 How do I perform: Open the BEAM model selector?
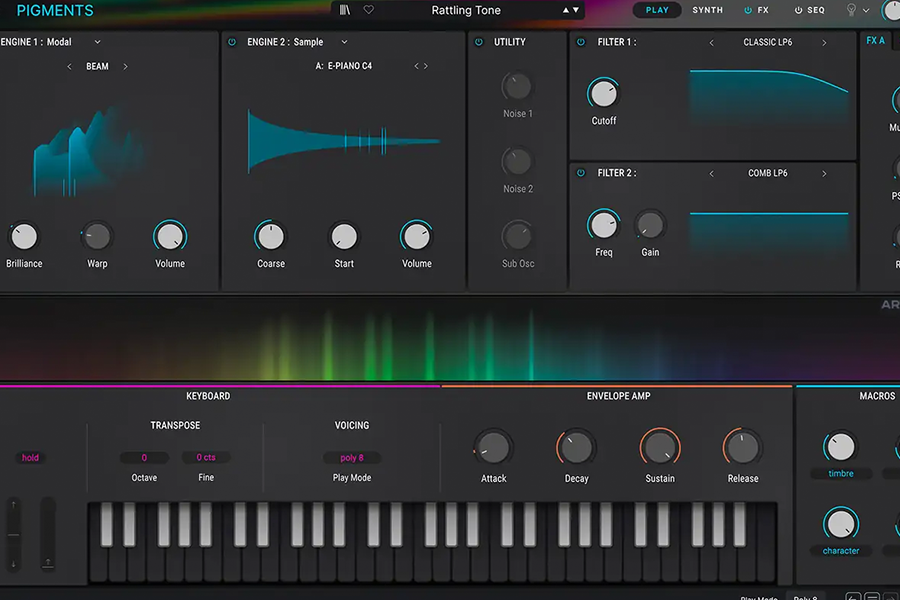coord(97,67)
